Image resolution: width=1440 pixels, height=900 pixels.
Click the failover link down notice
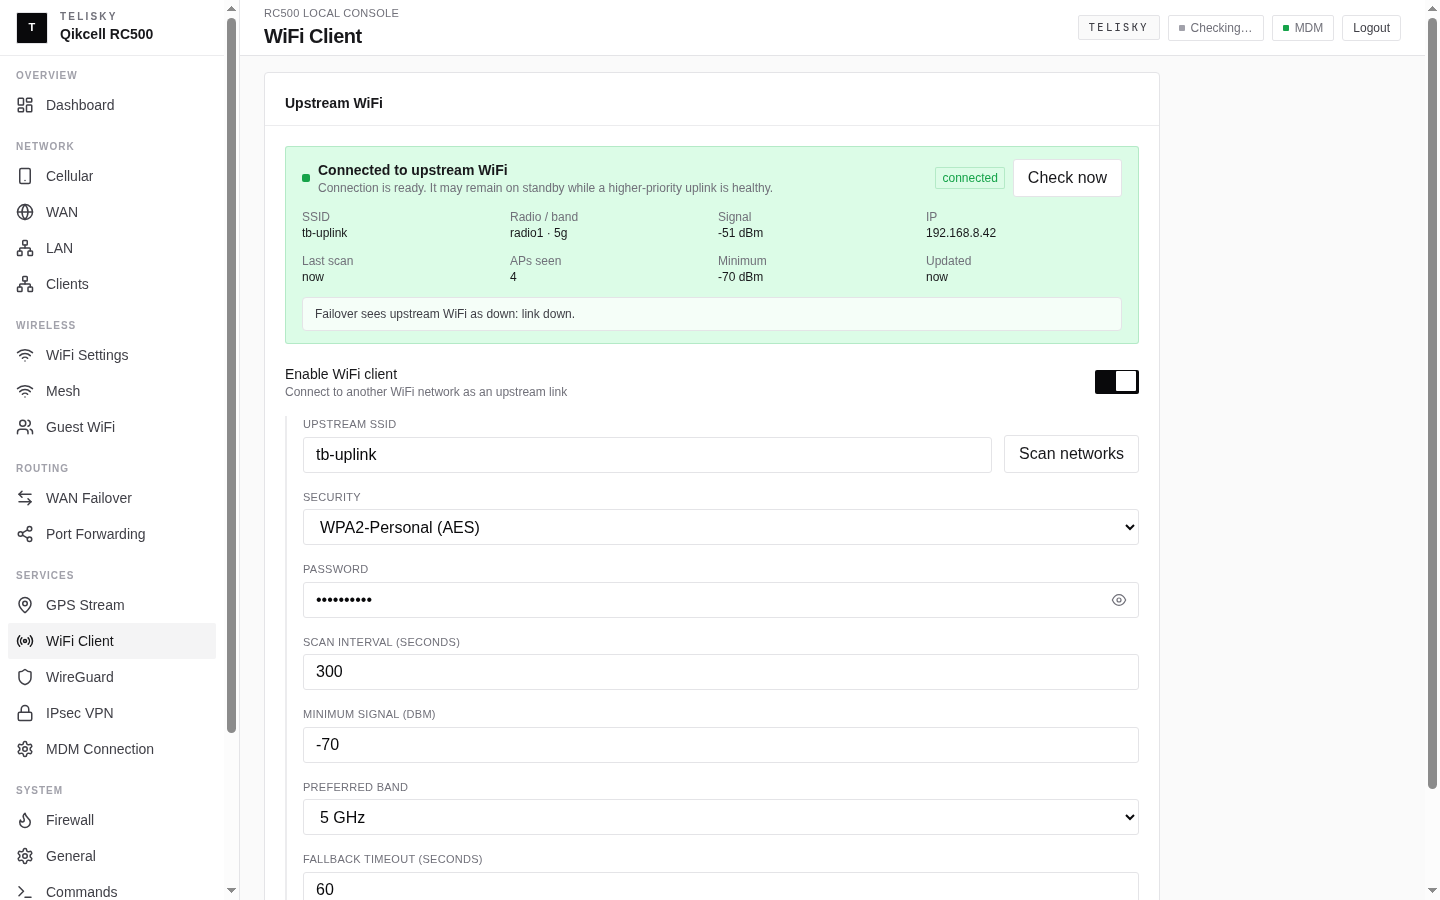pos(712,314)
